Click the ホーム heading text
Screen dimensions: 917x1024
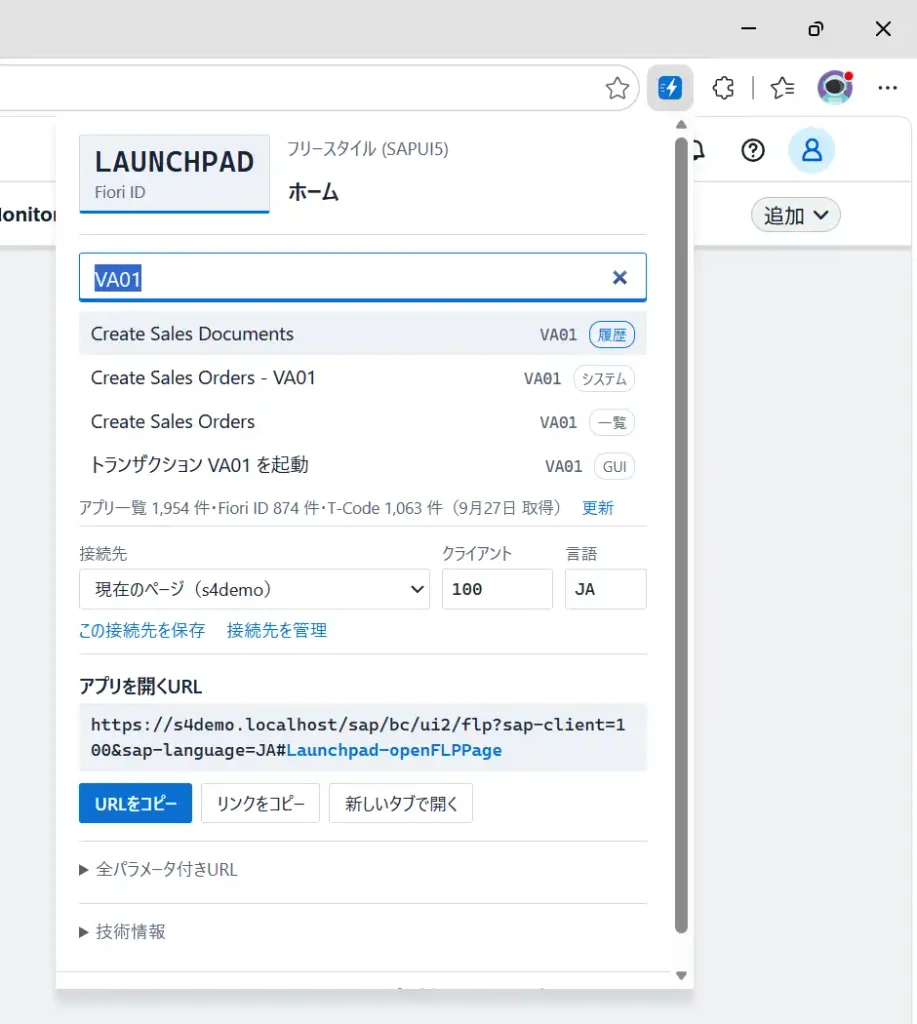click(314, 192)
